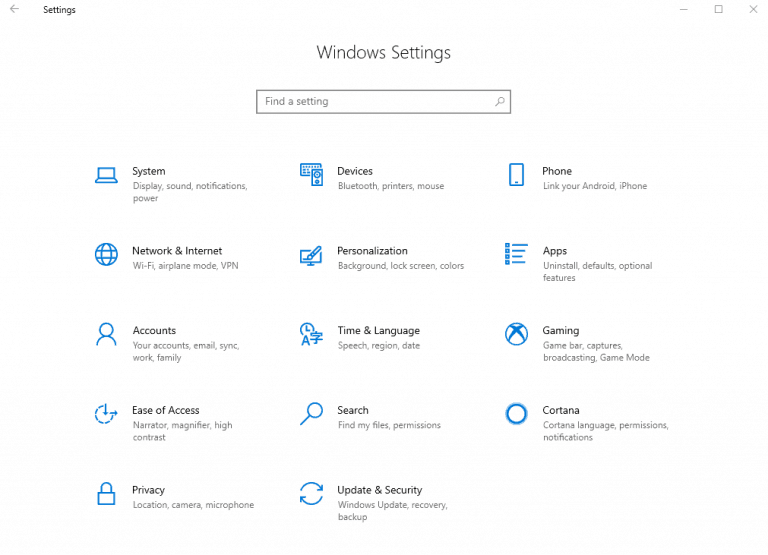Click 'Speech, region, date' text

[379, 346]
